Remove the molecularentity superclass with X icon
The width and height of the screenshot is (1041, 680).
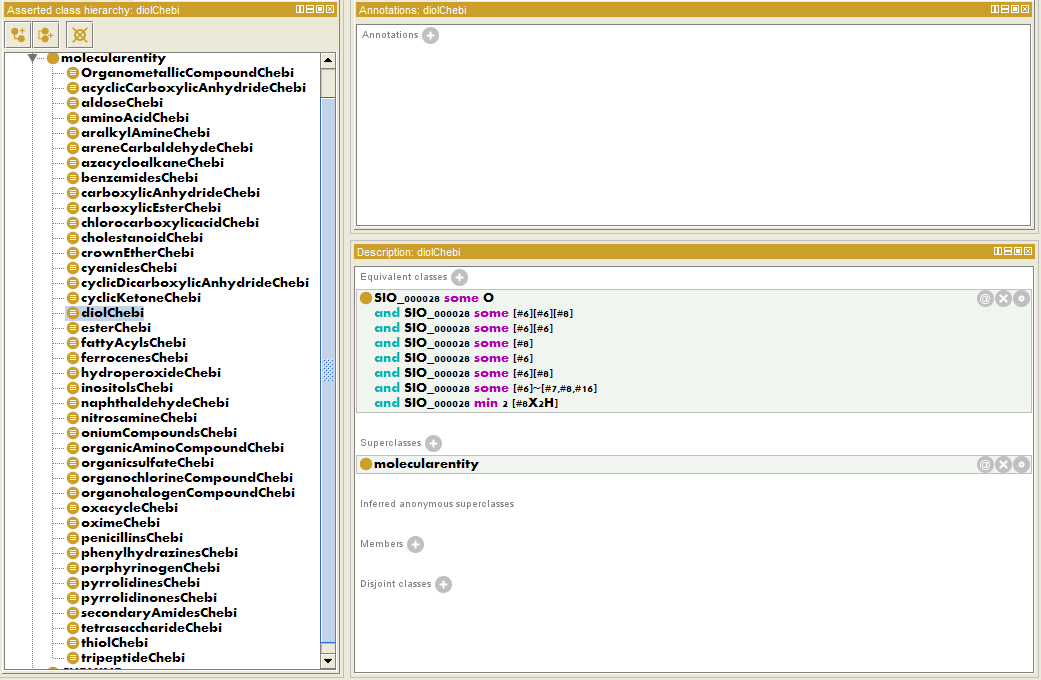(x=1004, y=465)
